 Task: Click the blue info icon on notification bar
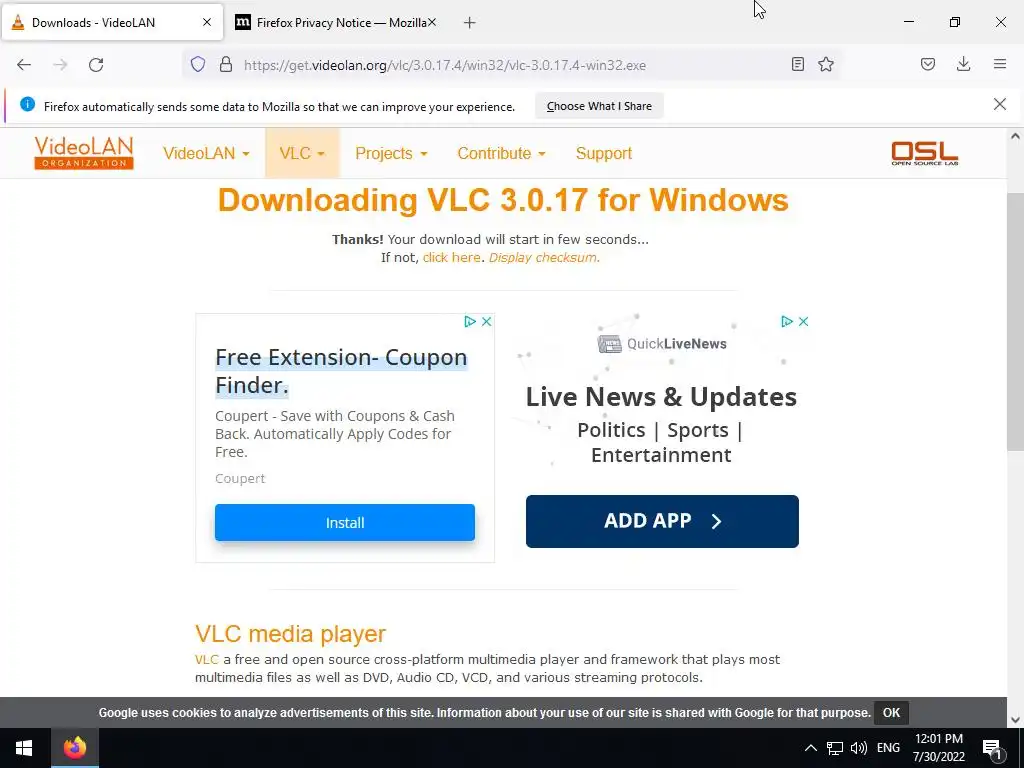[x=27, y=104]
